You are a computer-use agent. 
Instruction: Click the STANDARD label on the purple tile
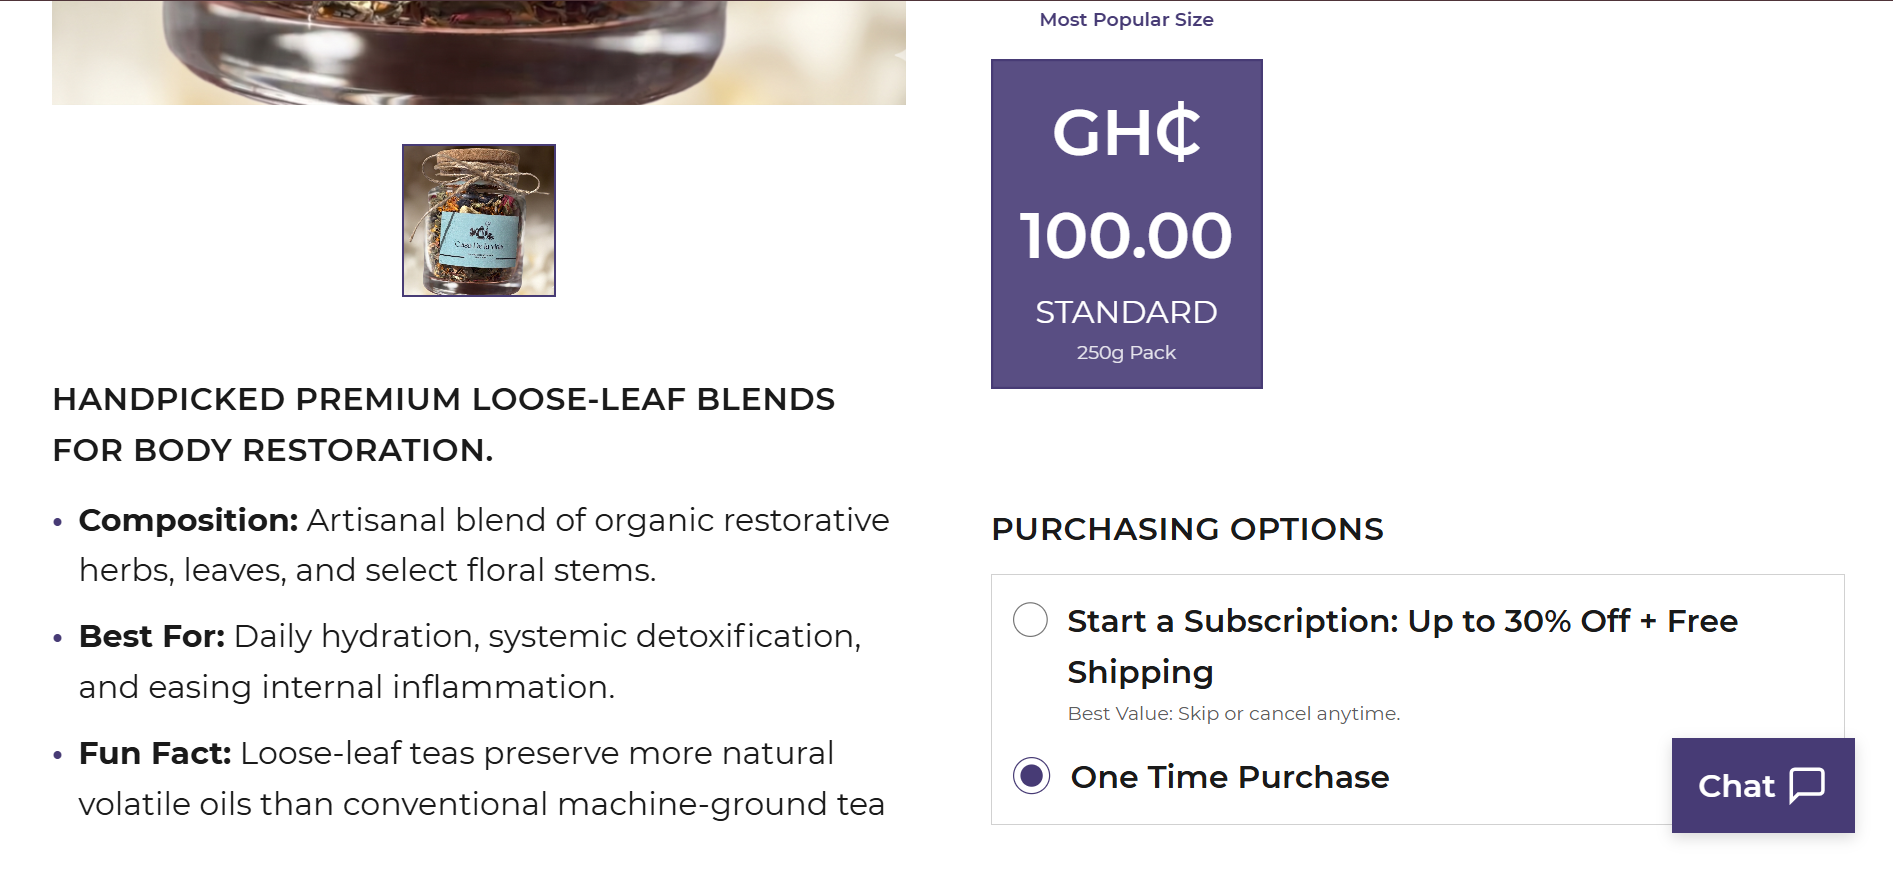1127,312
